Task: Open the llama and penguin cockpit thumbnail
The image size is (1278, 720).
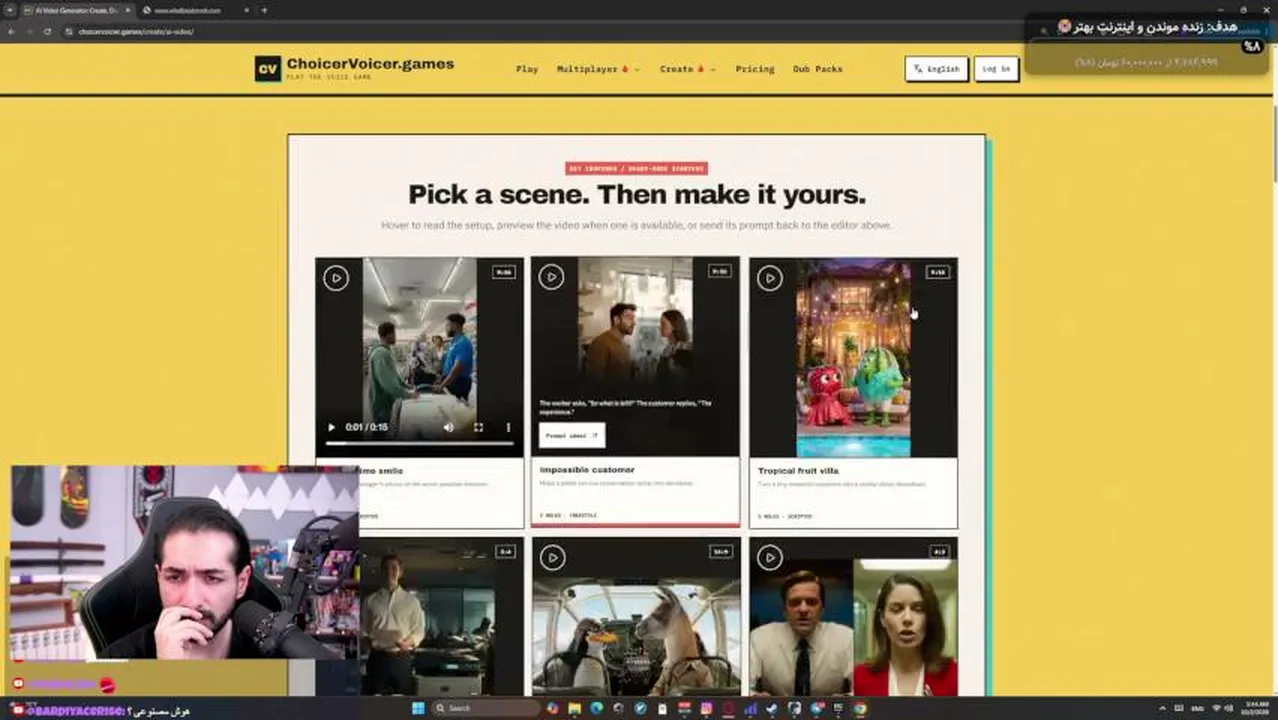Action: tap(636, 616)
